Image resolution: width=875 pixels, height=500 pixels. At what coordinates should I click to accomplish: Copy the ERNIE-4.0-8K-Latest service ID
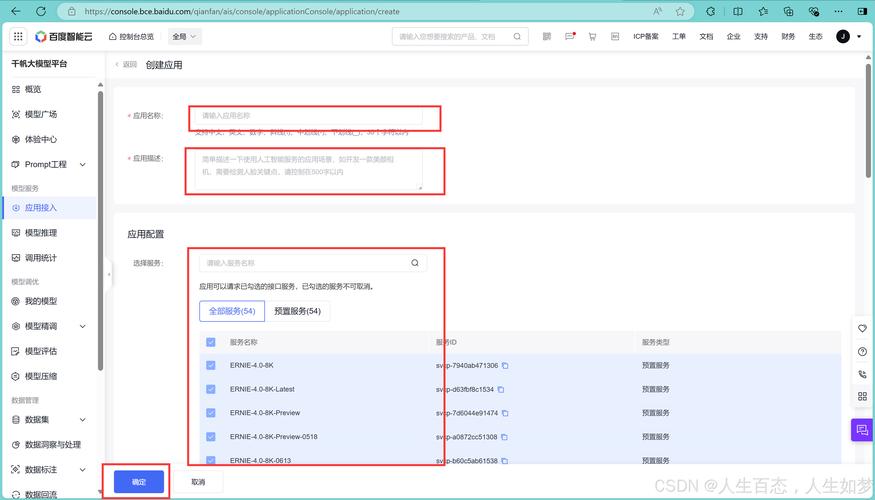502,390
